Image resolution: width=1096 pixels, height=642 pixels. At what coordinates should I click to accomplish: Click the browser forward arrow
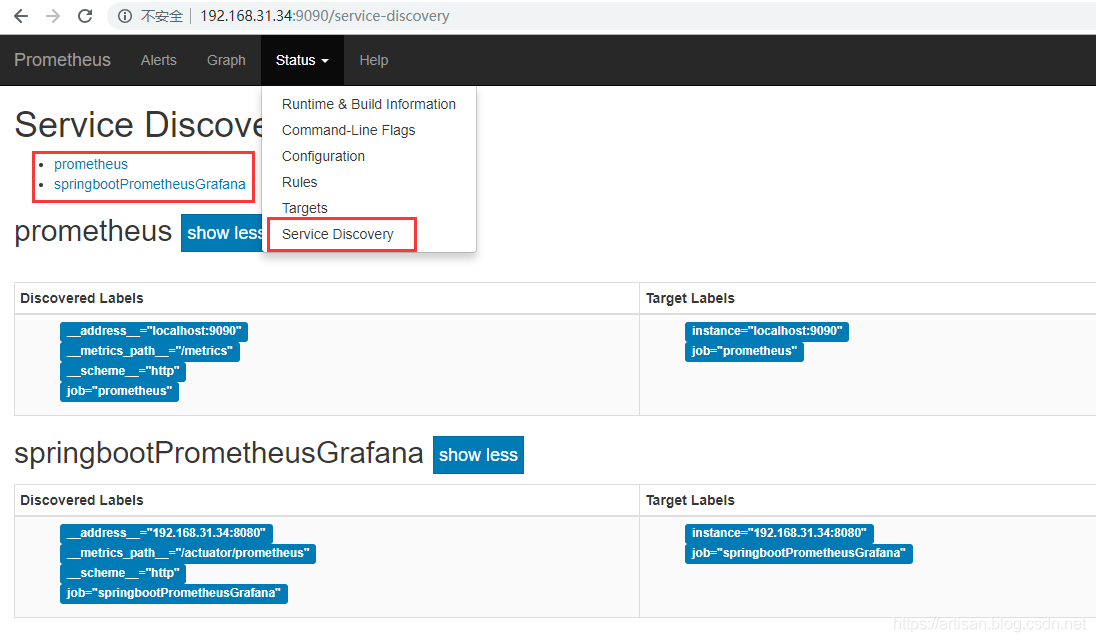point(53,16)
